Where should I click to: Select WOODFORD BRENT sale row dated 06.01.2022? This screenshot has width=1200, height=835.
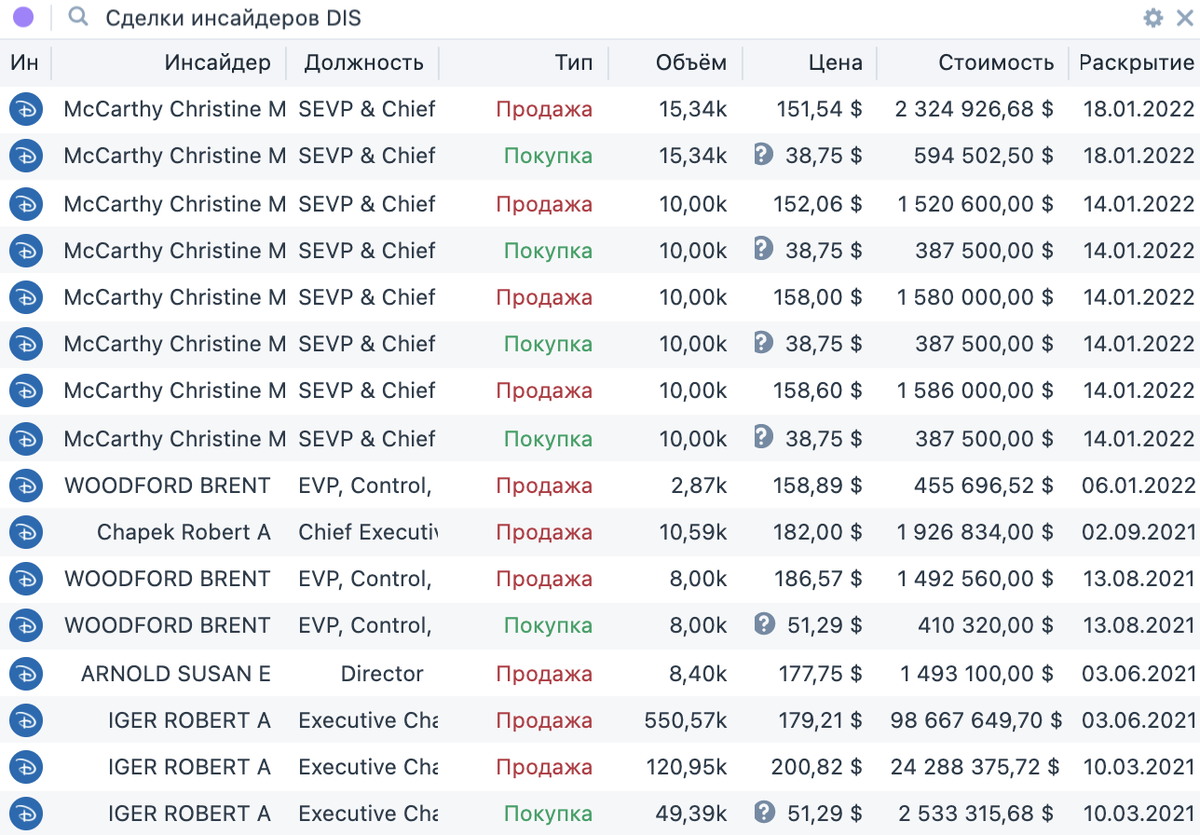click(x=600, y=485)
